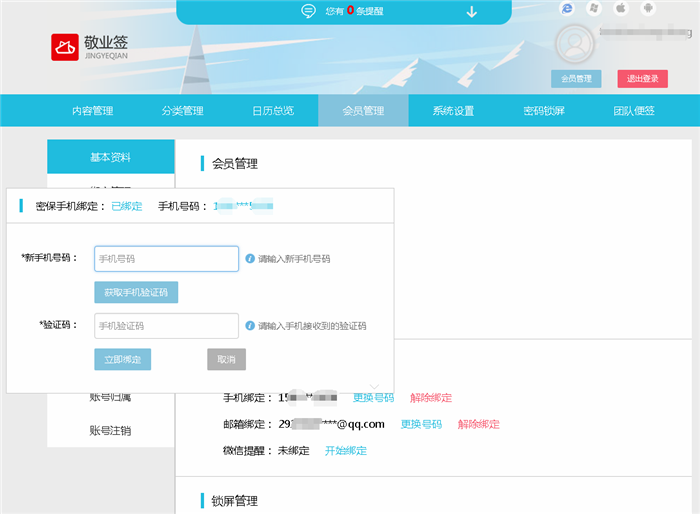
Task: Switch to the 系统设置 tab
Action: (453, 110)
